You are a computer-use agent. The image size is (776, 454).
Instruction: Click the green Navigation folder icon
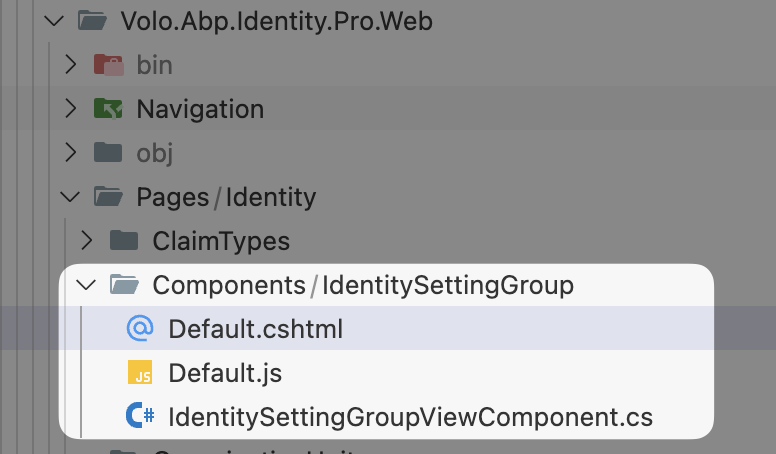(x=108, y=109)
